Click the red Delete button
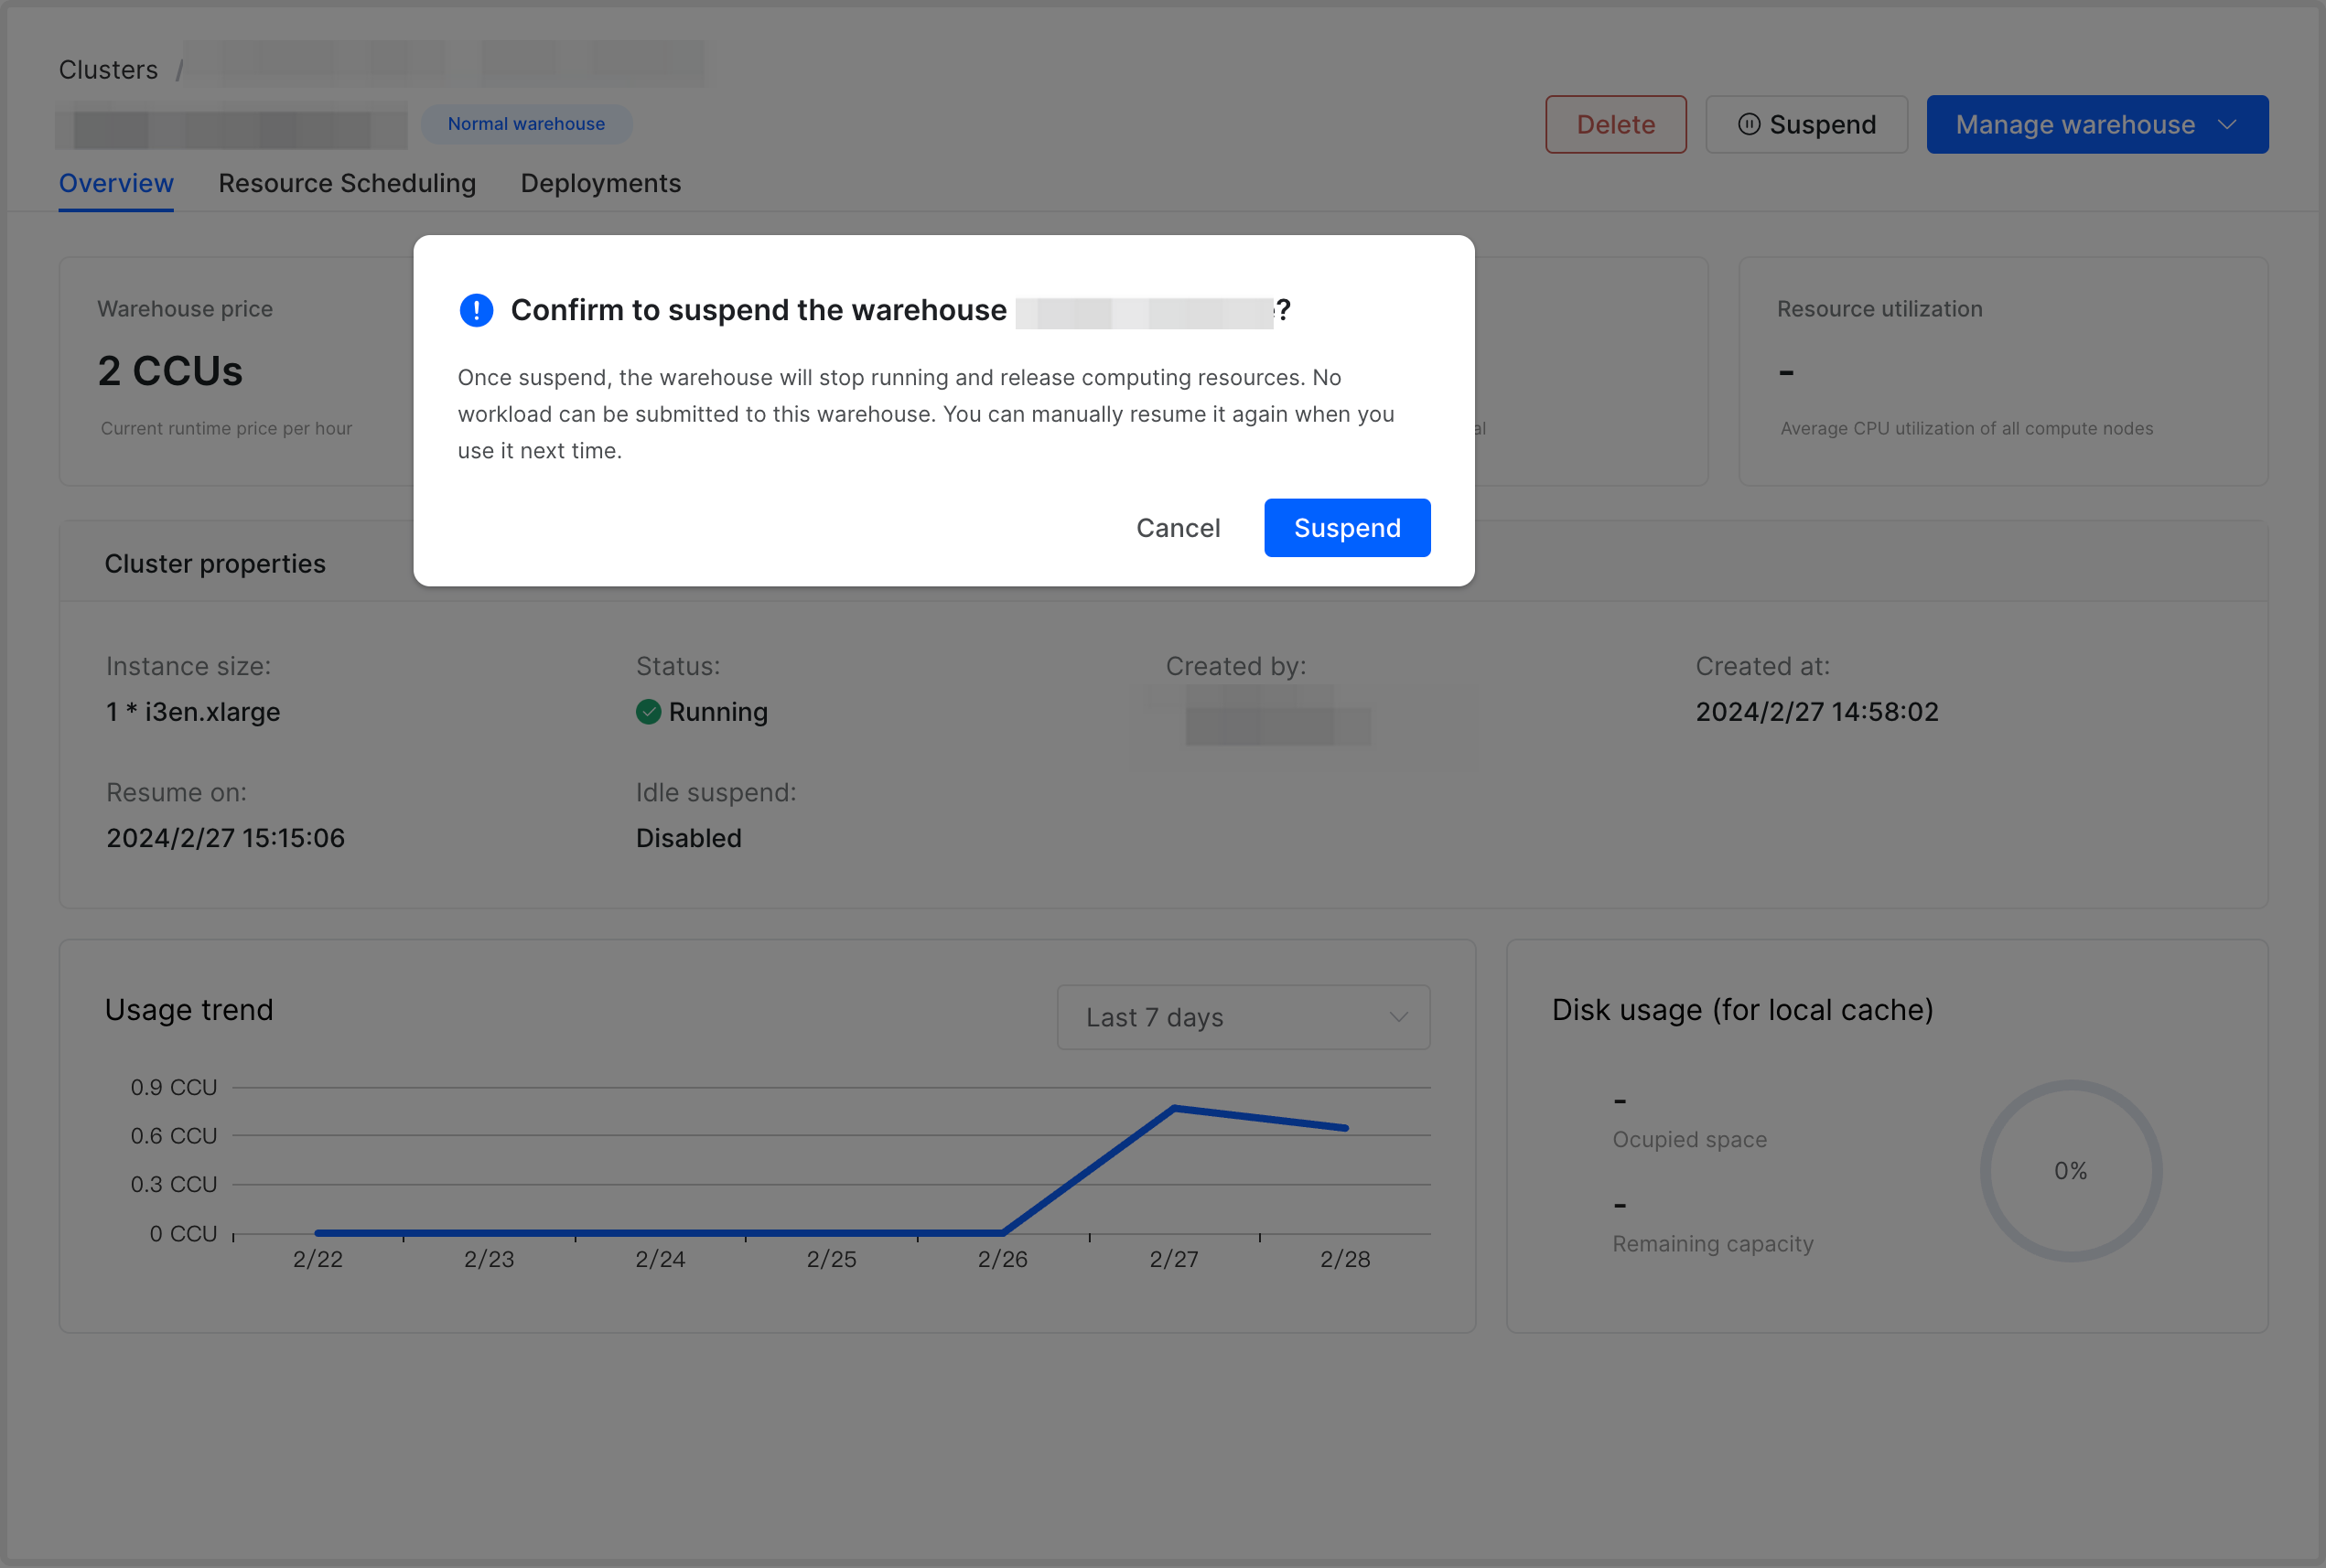The width and height of the screenshot is (2326, 1568). [1615, 124]
